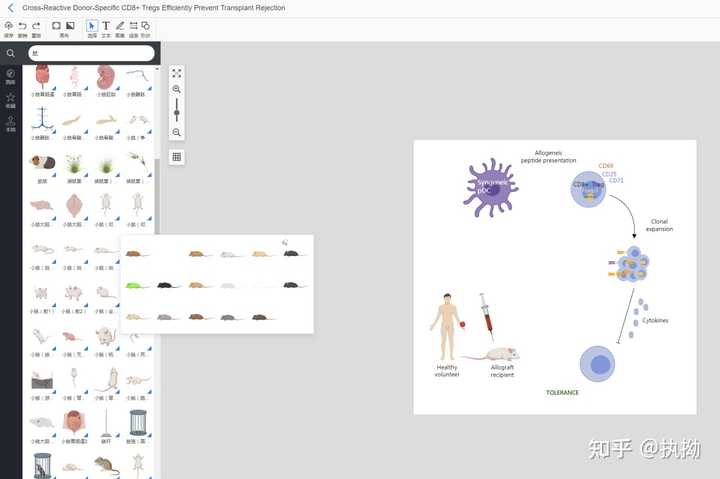Fit canvas to screen with the expand icon
This screenshot has height=479, width=720.
[x=177, y=73]
